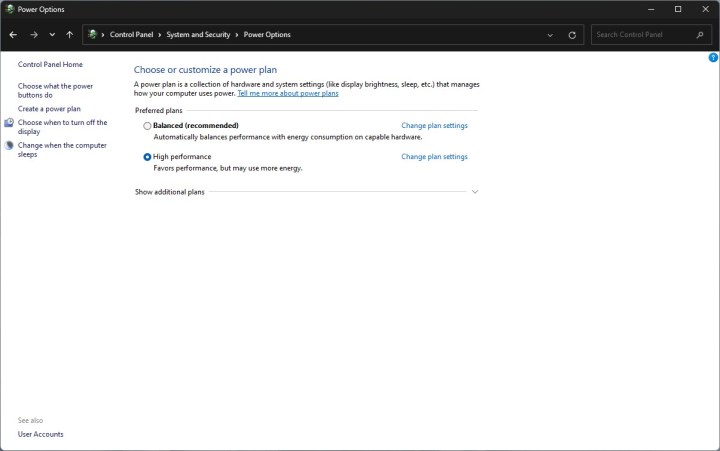This screenshot has width=720, height=451.
Task: Select the Balanced (recommended) radio button
Action: 148,126
